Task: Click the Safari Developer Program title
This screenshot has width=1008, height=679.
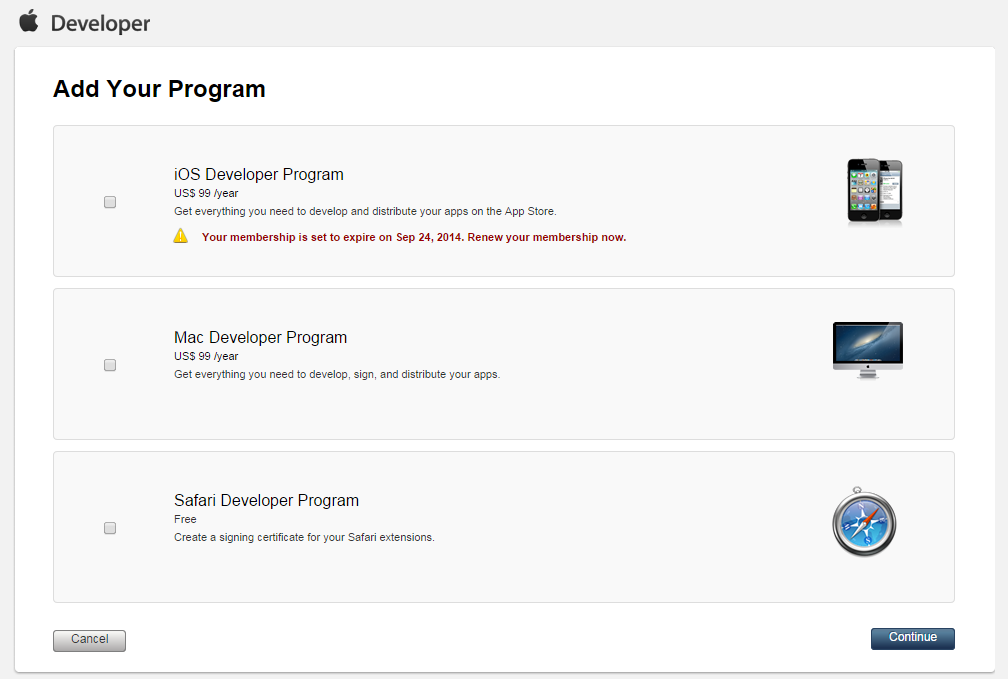Action: [x=266, y=500]
